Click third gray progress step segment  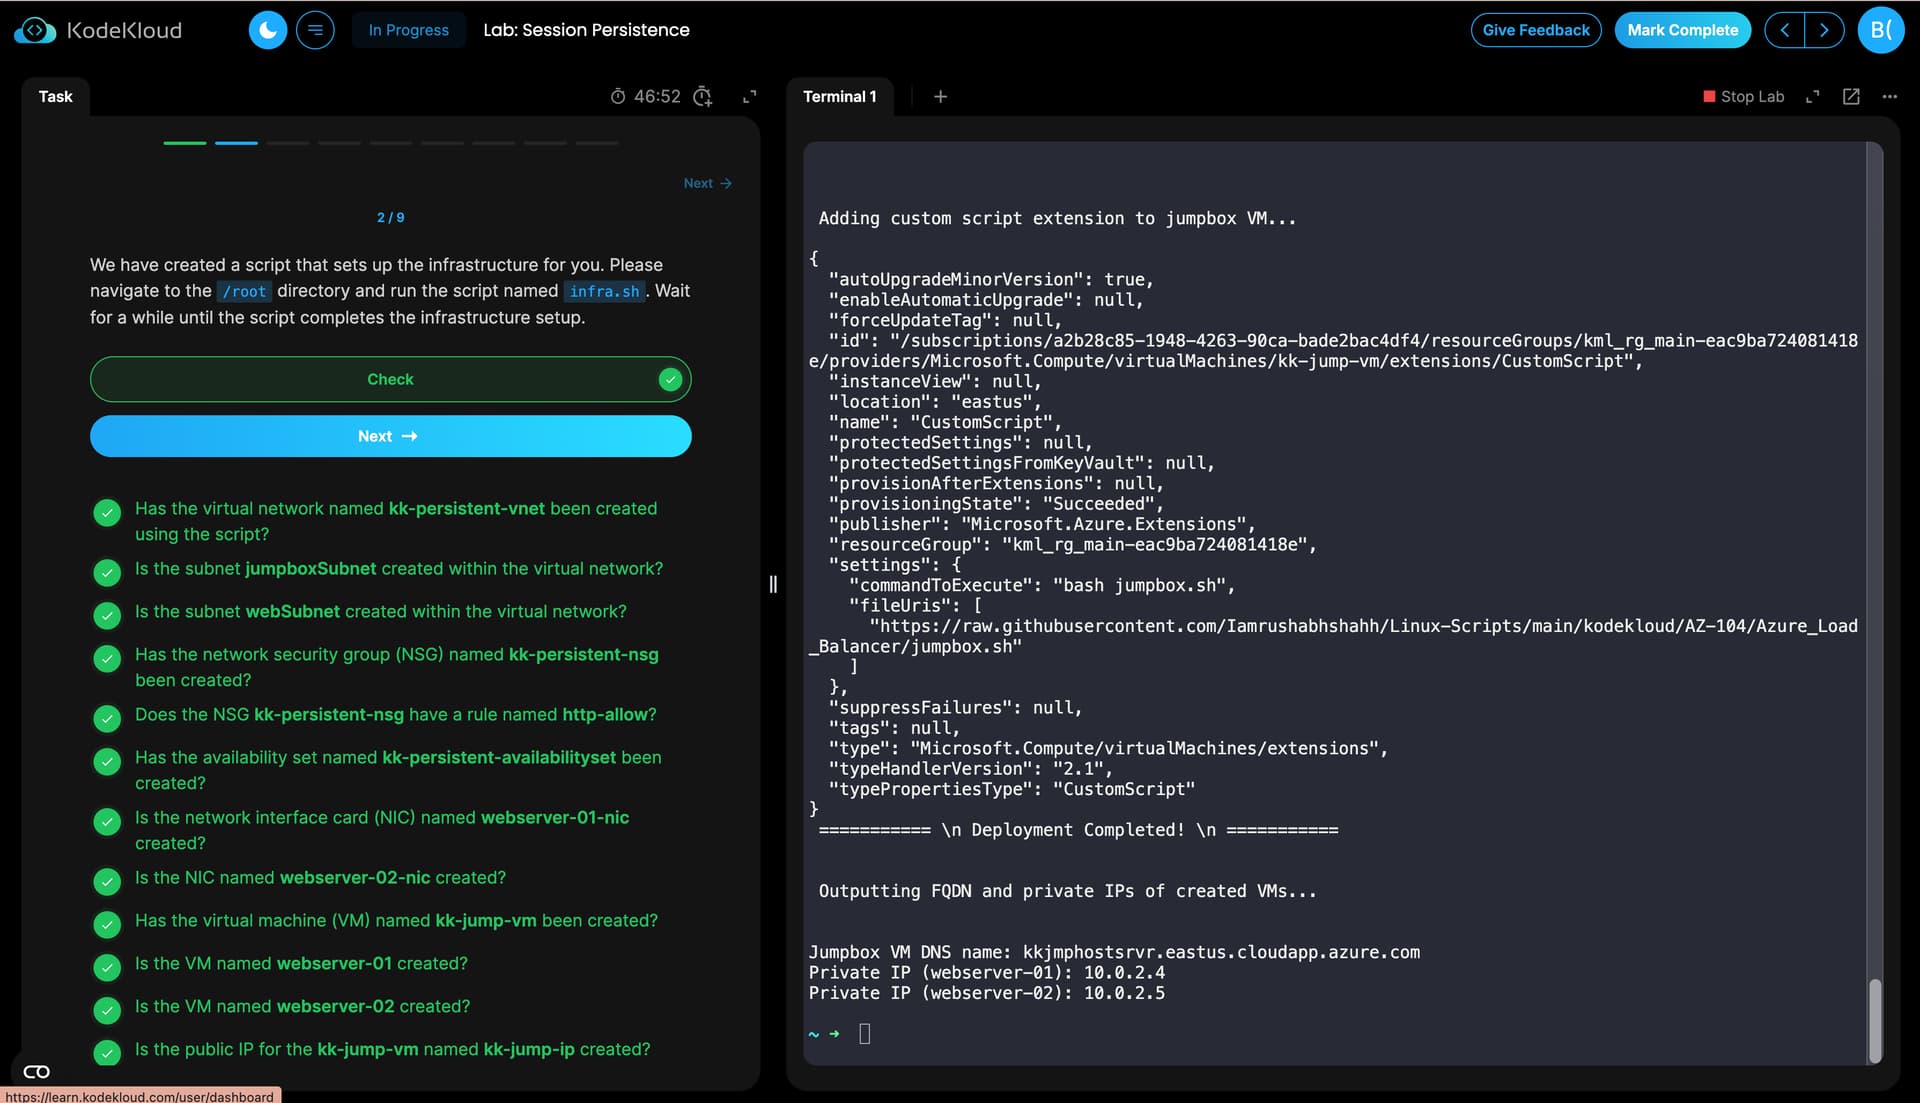(288, 143)
